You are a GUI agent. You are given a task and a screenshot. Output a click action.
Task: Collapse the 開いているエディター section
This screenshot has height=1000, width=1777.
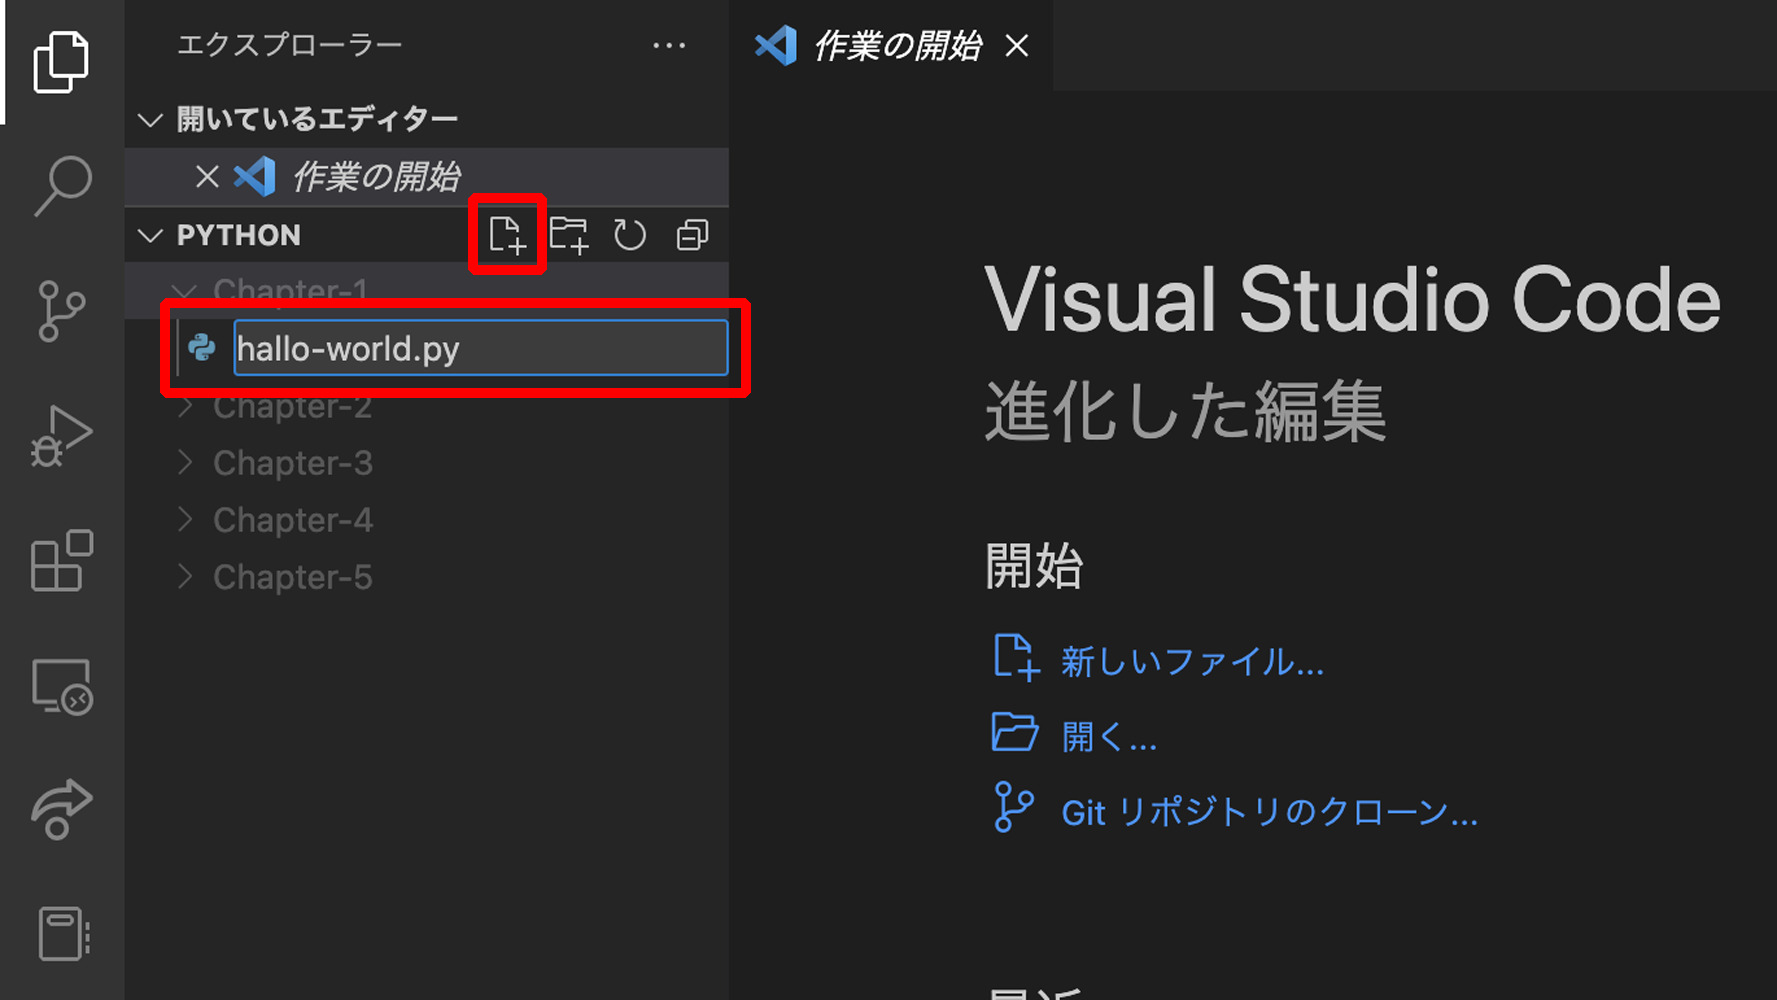tap(150, 117)
